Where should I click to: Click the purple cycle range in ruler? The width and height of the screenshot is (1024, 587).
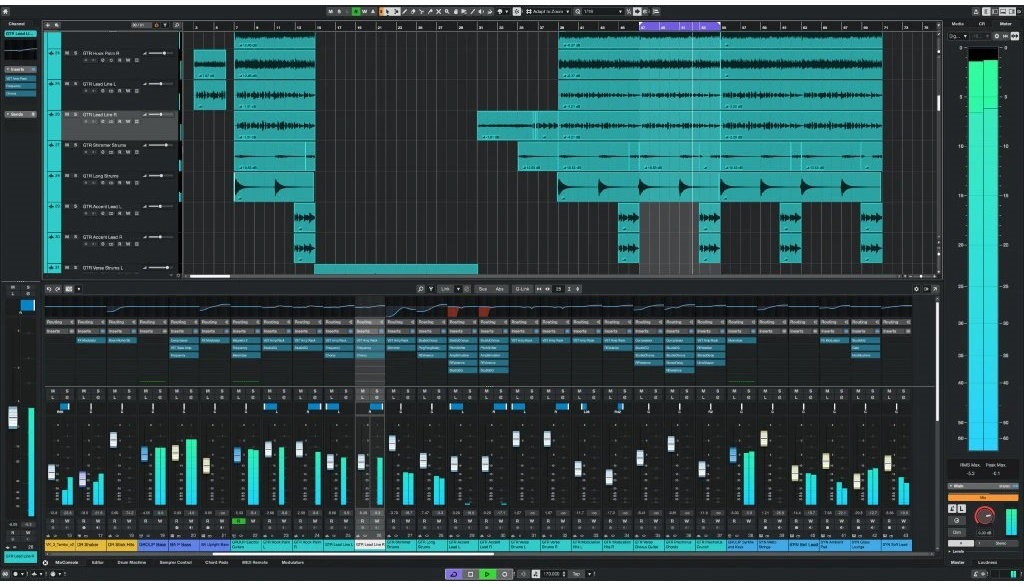680,27
